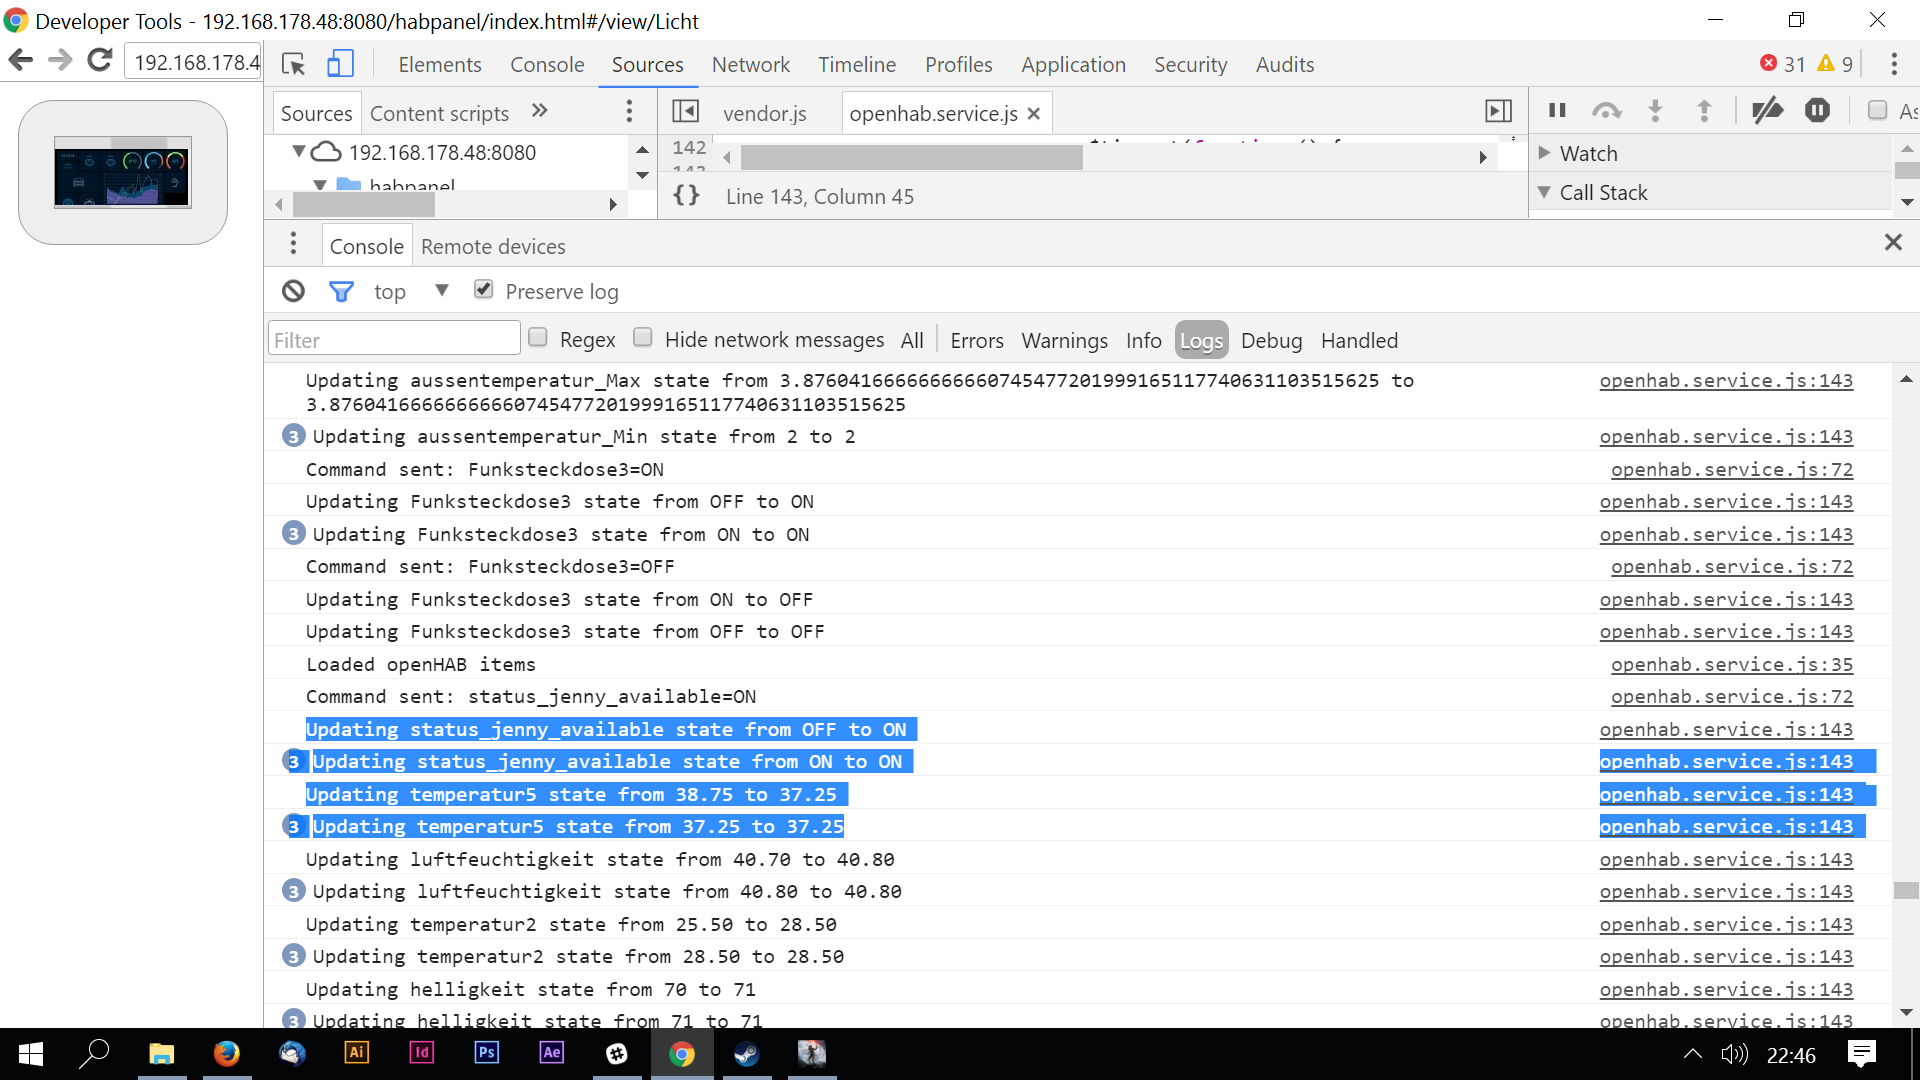Viewport: 1920px width, 1080px height.
Task: Check Hide network messages
Action: 643,338
